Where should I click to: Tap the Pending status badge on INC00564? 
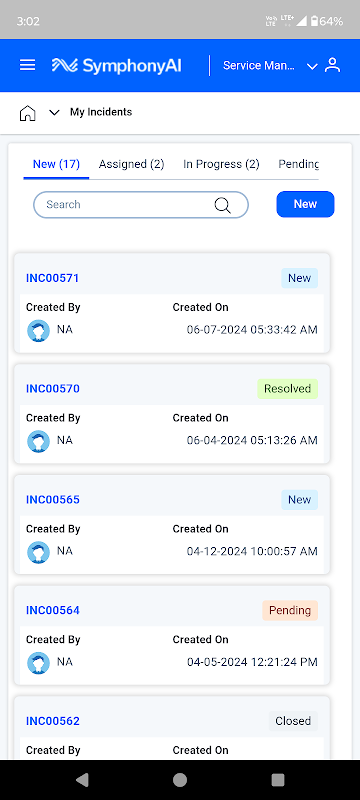point(290,610)
